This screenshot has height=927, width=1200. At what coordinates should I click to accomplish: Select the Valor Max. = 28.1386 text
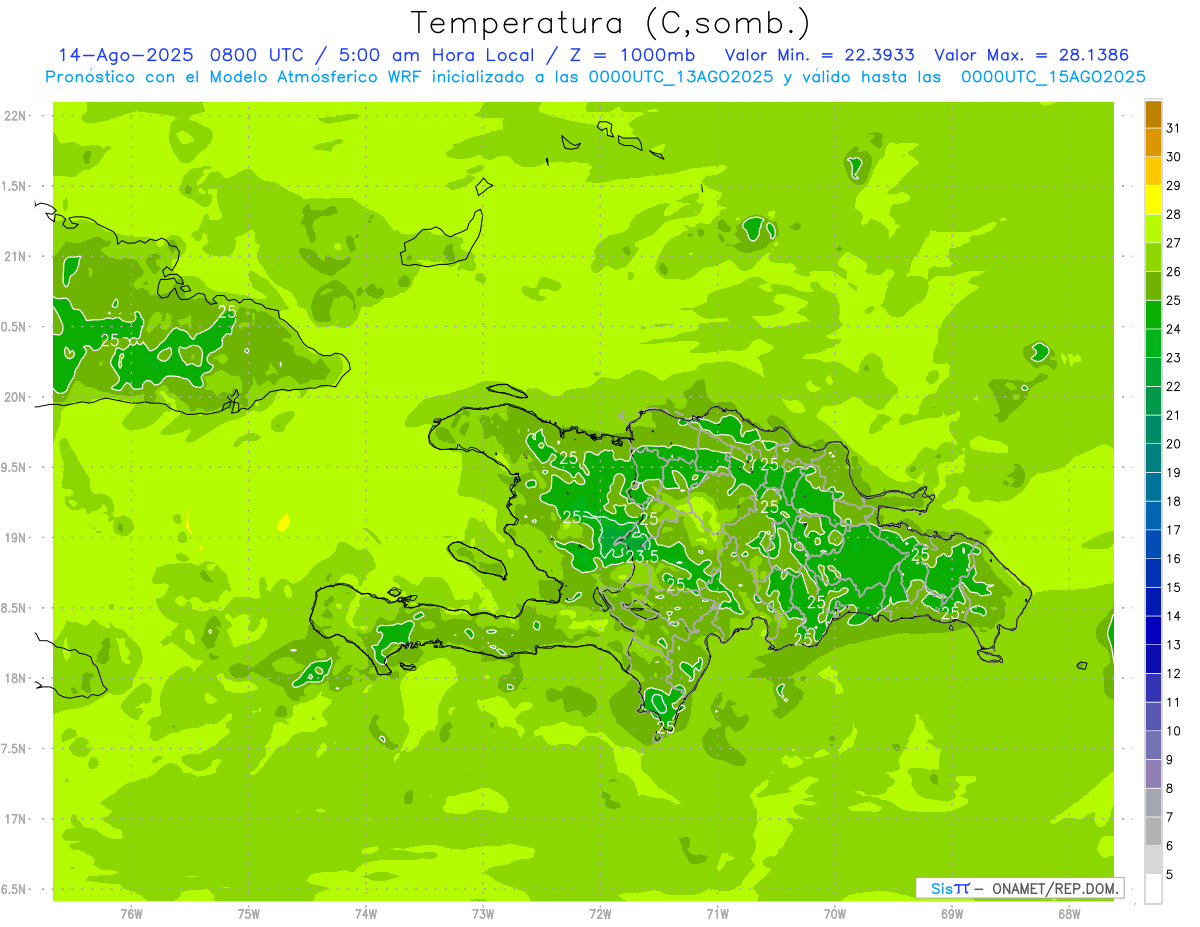tap(1031, 55)
